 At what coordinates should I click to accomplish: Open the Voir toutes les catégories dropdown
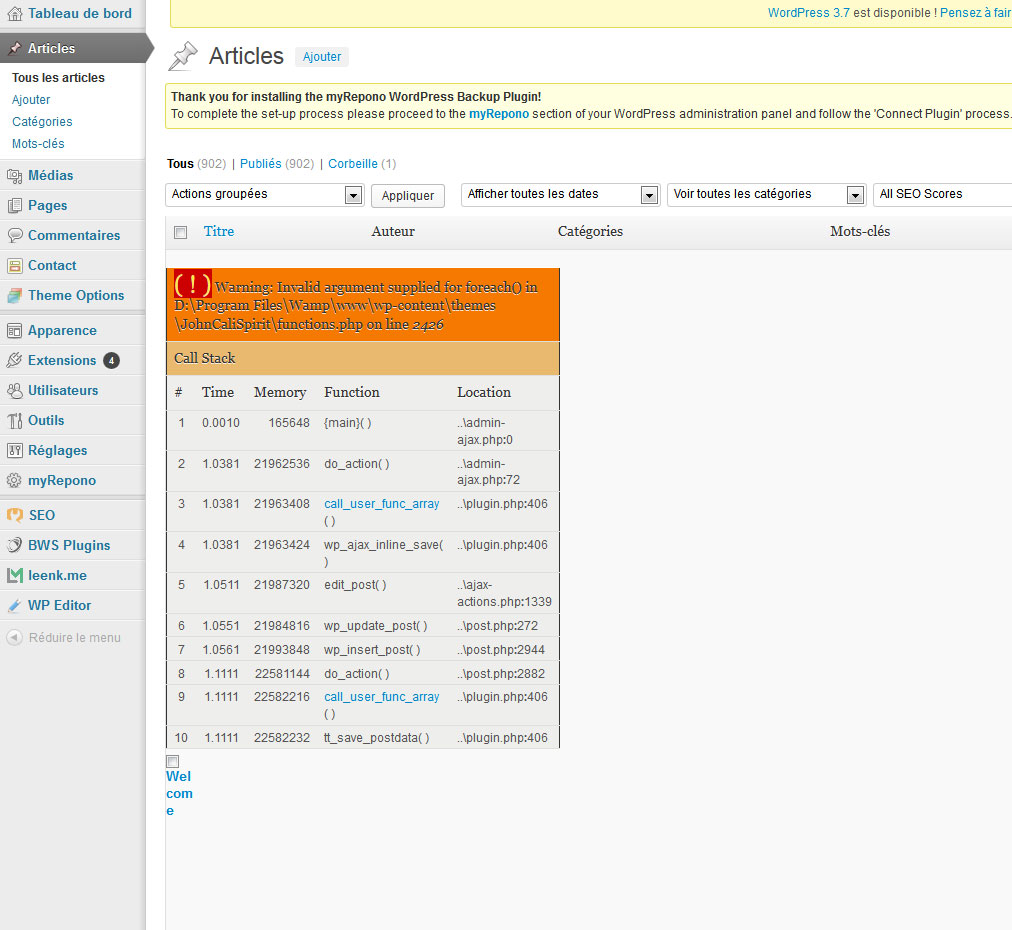point(766,195)
